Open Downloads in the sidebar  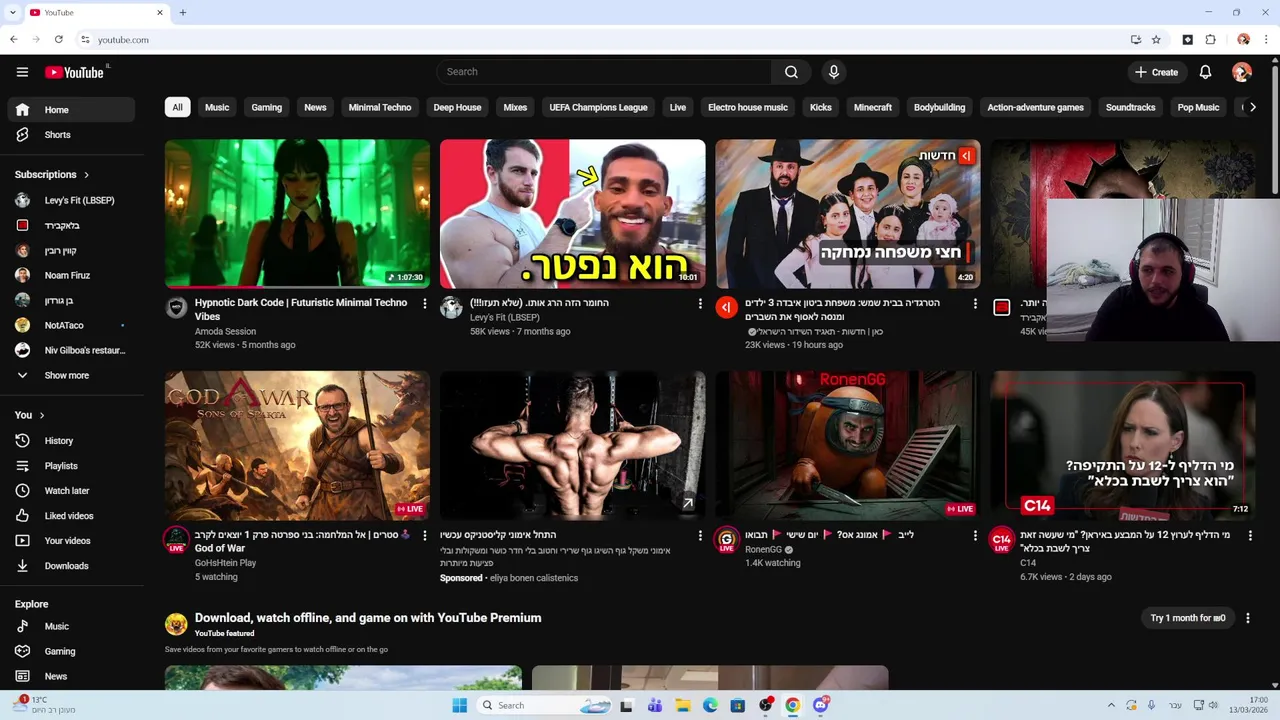click(69, 566)
